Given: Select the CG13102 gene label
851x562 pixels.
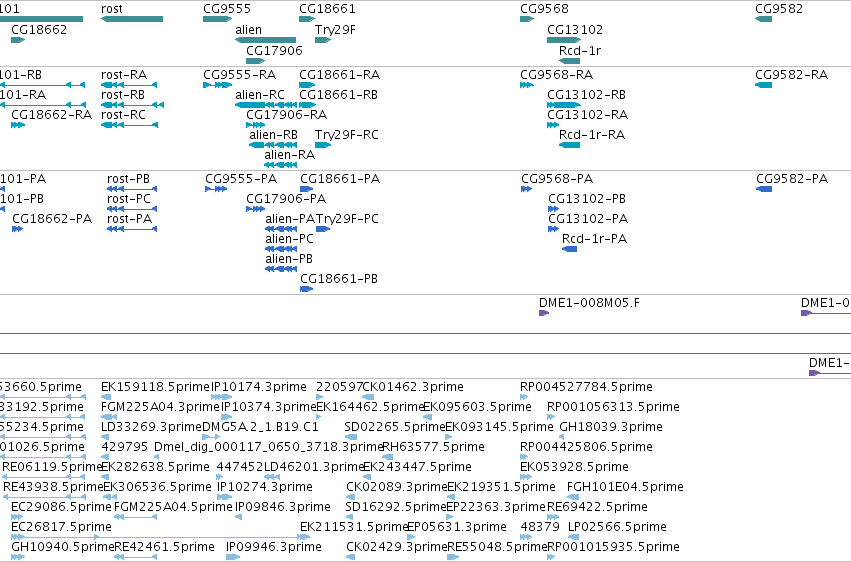Looking at the screenshot, I should pyautogui.click(x=575, y=29).
